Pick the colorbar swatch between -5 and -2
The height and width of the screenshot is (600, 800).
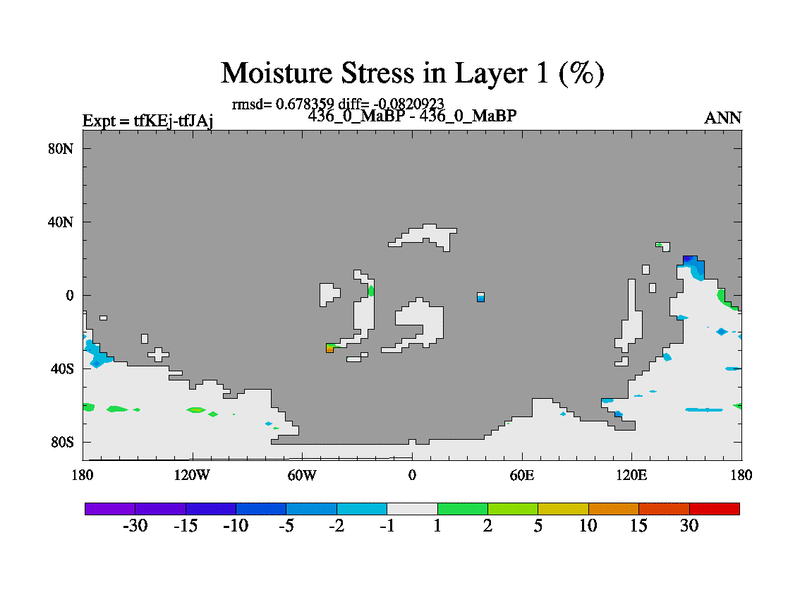[311, 509]
